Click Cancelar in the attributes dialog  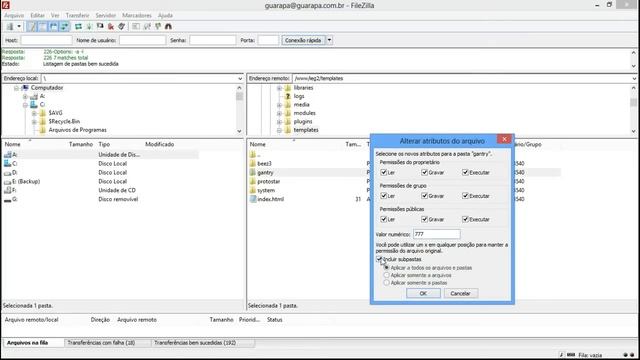(460, 293)
